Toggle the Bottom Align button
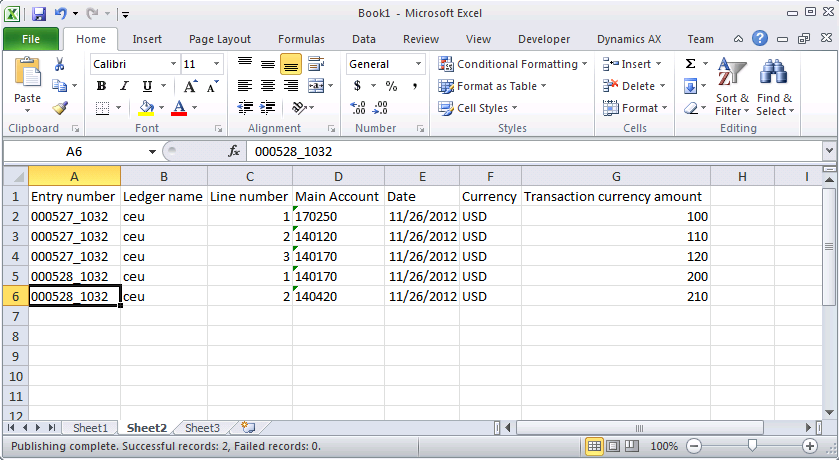Screen dimensions: 839x460 291,64
